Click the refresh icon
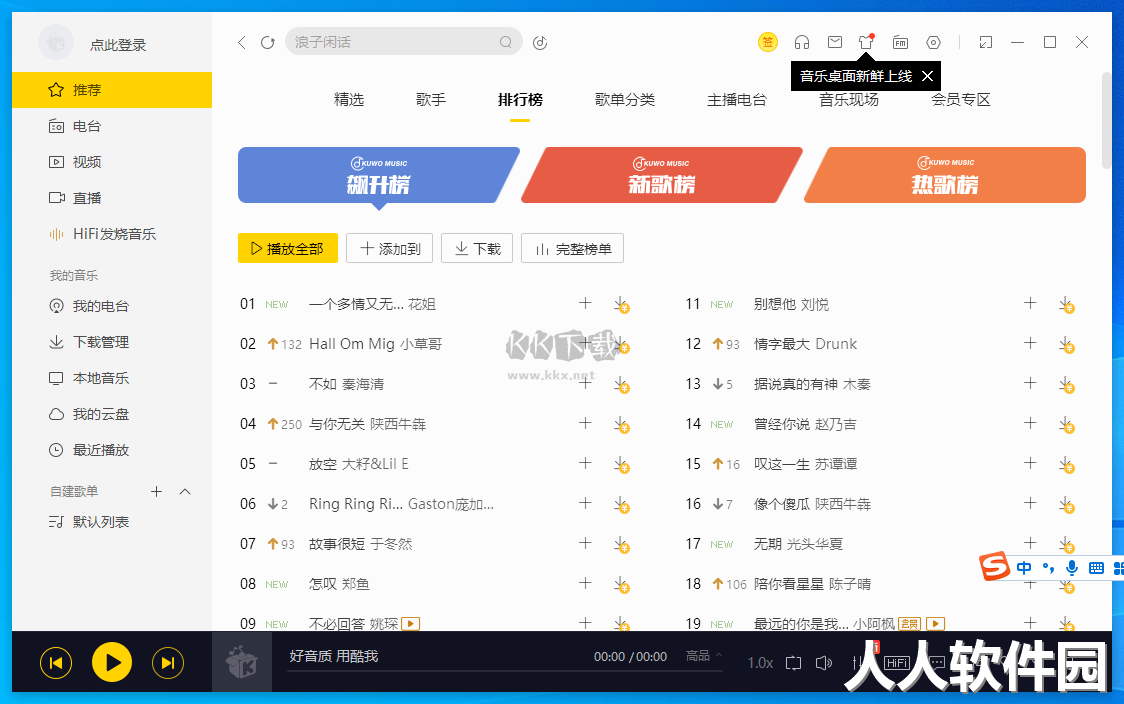The width and height of the screenshot is (1124, 704). click(x=267, y=42)
